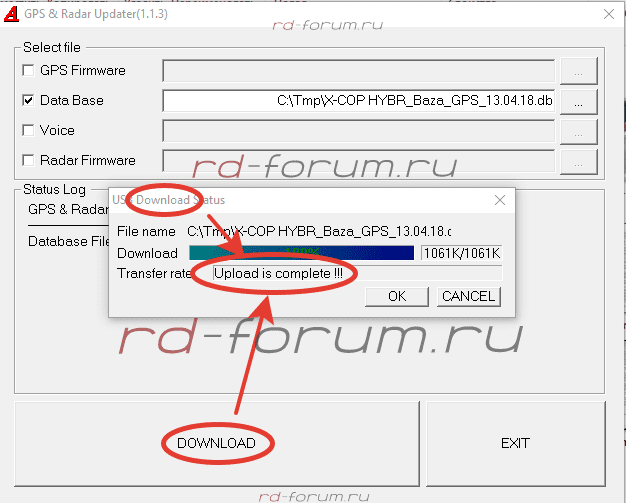The width and height of the screenshot is (626, 503).
Task: Click the download progress bar
Action: click(301, 253)
